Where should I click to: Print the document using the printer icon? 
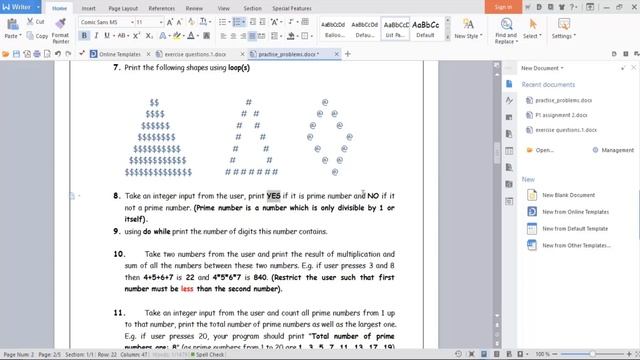click(37, 54)
